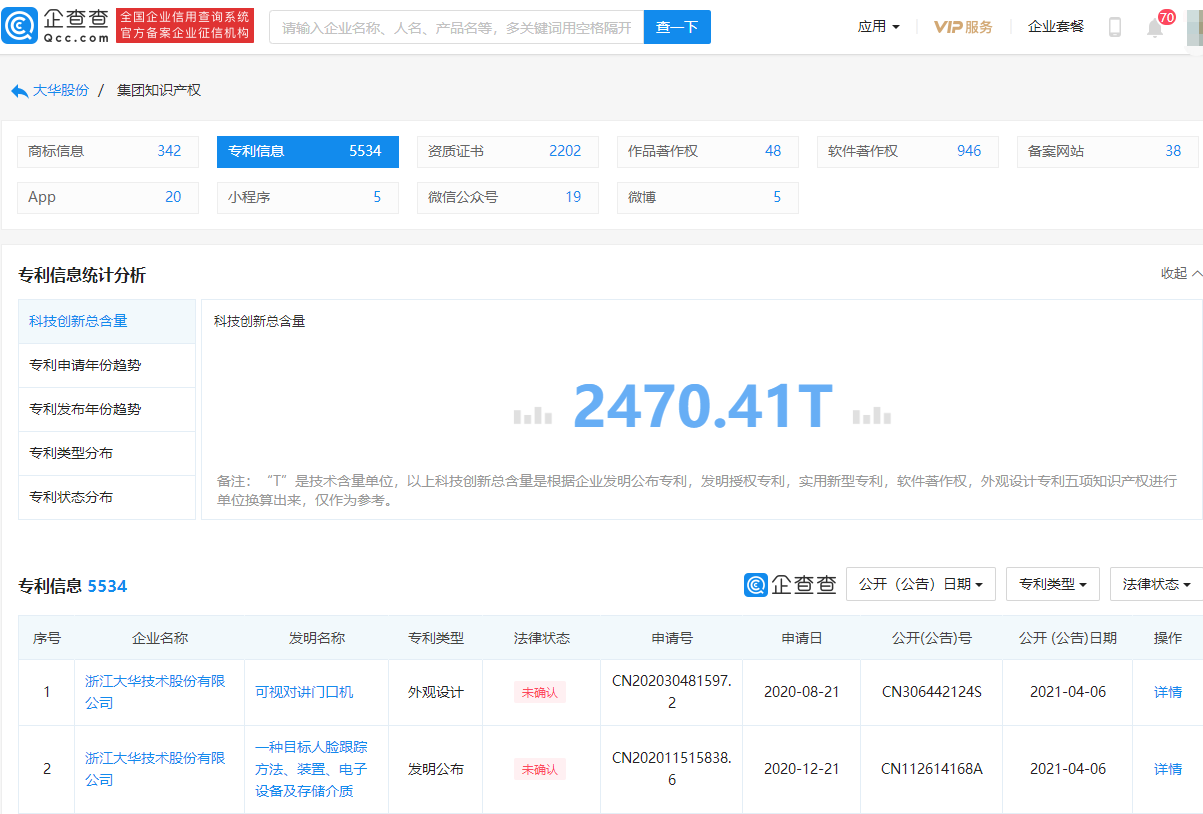1203x814 pixels.
Task: Click the 申请日 column header
Action: (x=802, y=638)
